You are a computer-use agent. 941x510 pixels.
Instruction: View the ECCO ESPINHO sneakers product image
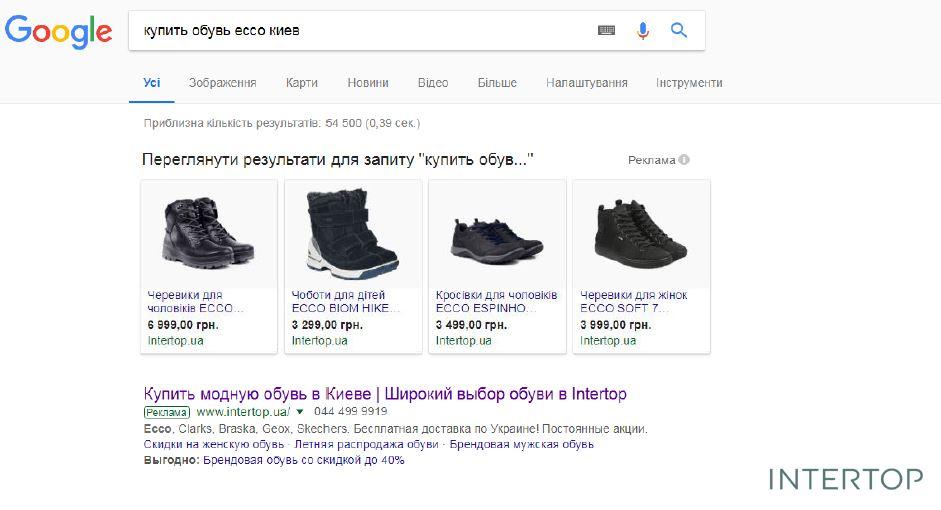(497, 234)
